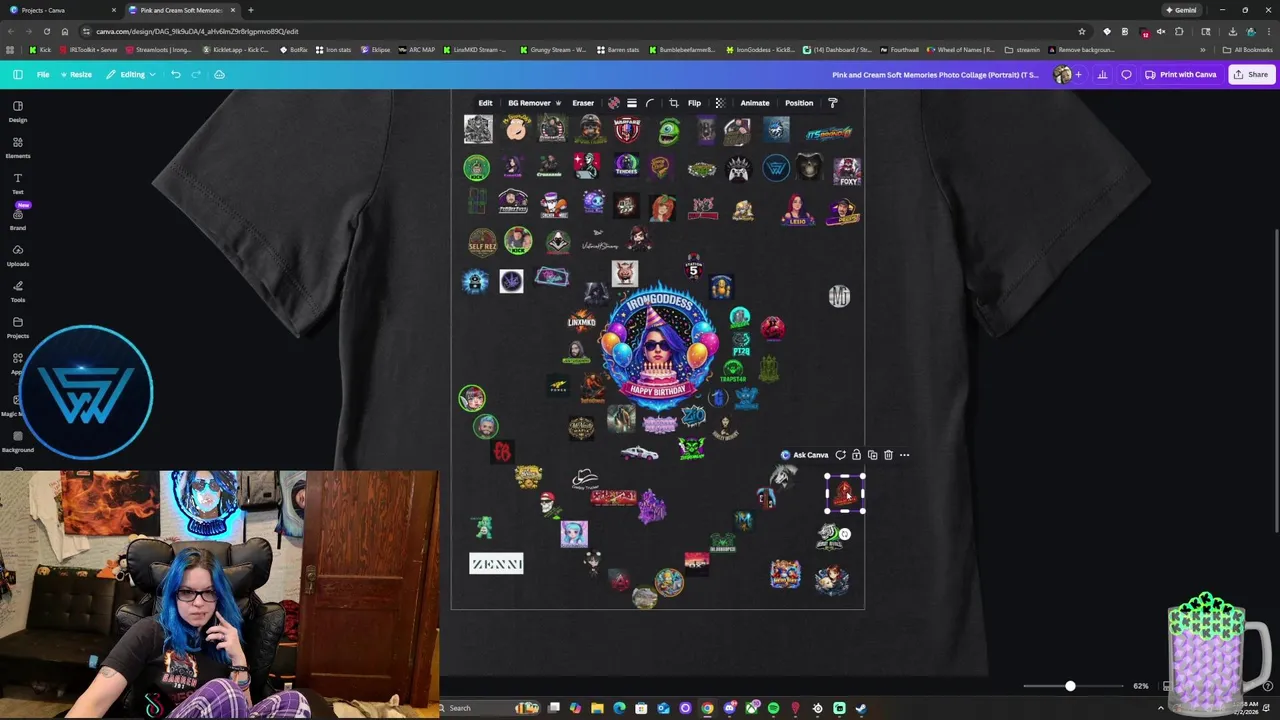The image size is (1280, 720).
Task: Expand the Editing mode dropdown
Action: click(132, 74)
